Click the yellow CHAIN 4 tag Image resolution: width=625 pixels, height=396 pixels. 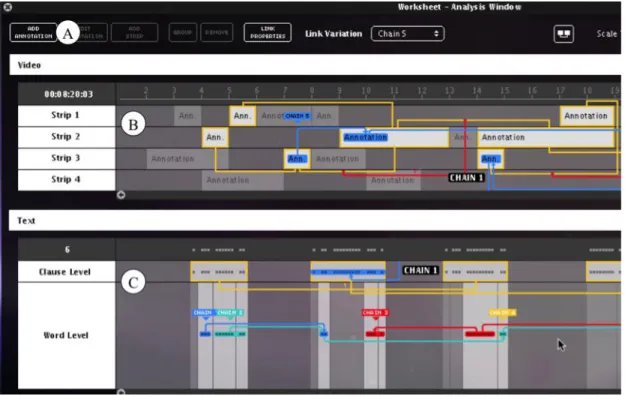point(502,313)
